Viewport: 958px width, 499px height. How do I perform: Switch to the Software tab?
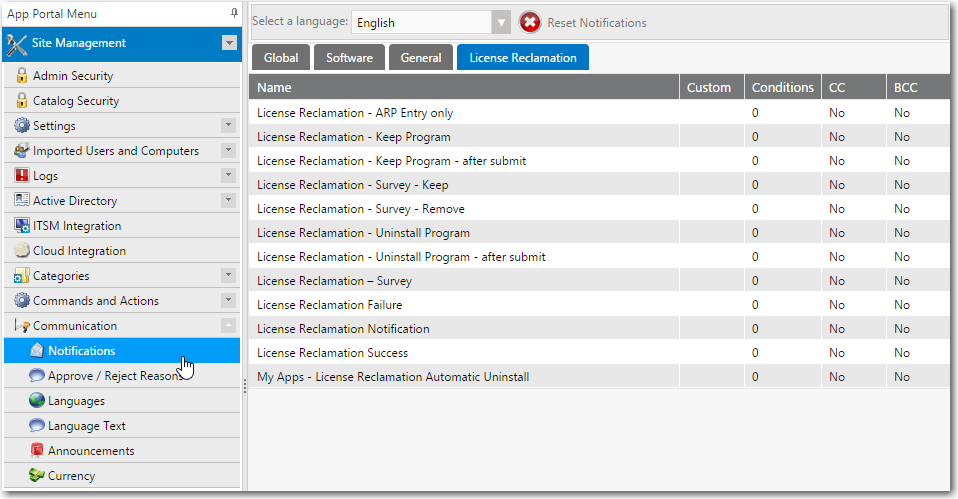349,58
